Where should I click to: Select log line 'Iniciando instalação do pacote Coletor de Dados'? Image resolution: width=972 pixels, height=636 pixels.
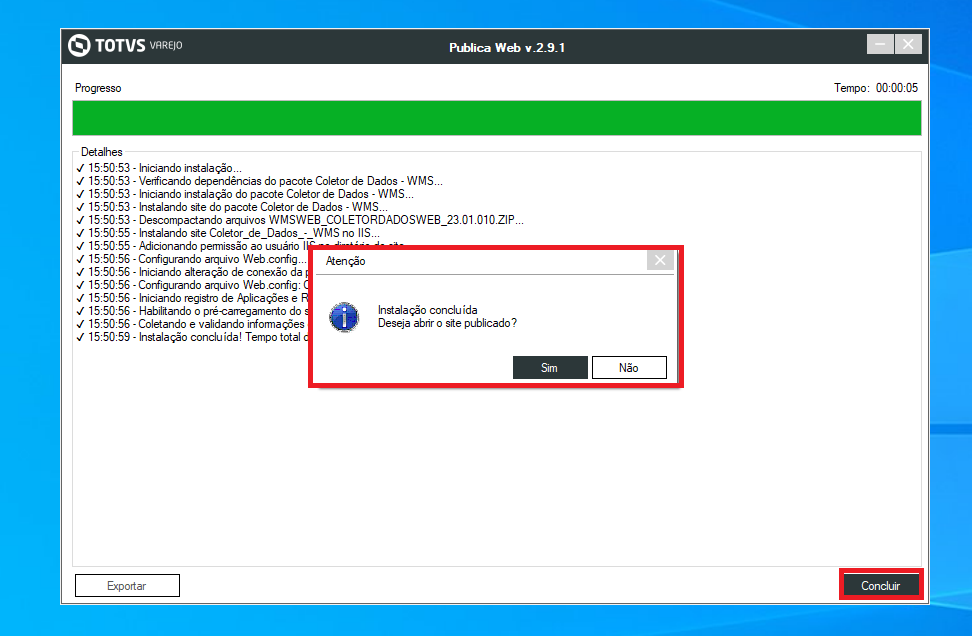click(245, 194)
